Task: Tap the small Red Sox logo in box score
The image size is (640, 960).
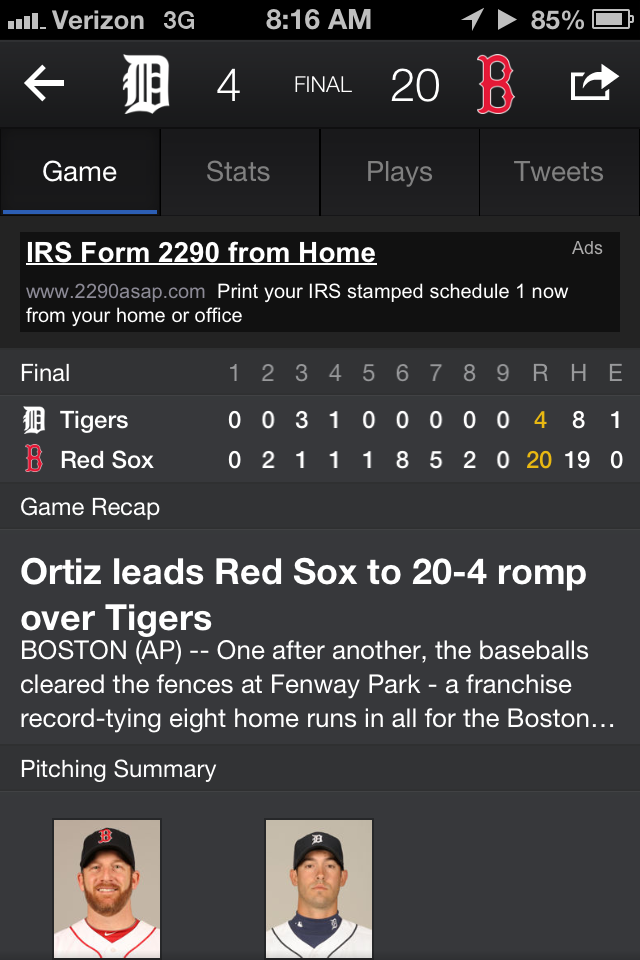Action: pos(33,460)
